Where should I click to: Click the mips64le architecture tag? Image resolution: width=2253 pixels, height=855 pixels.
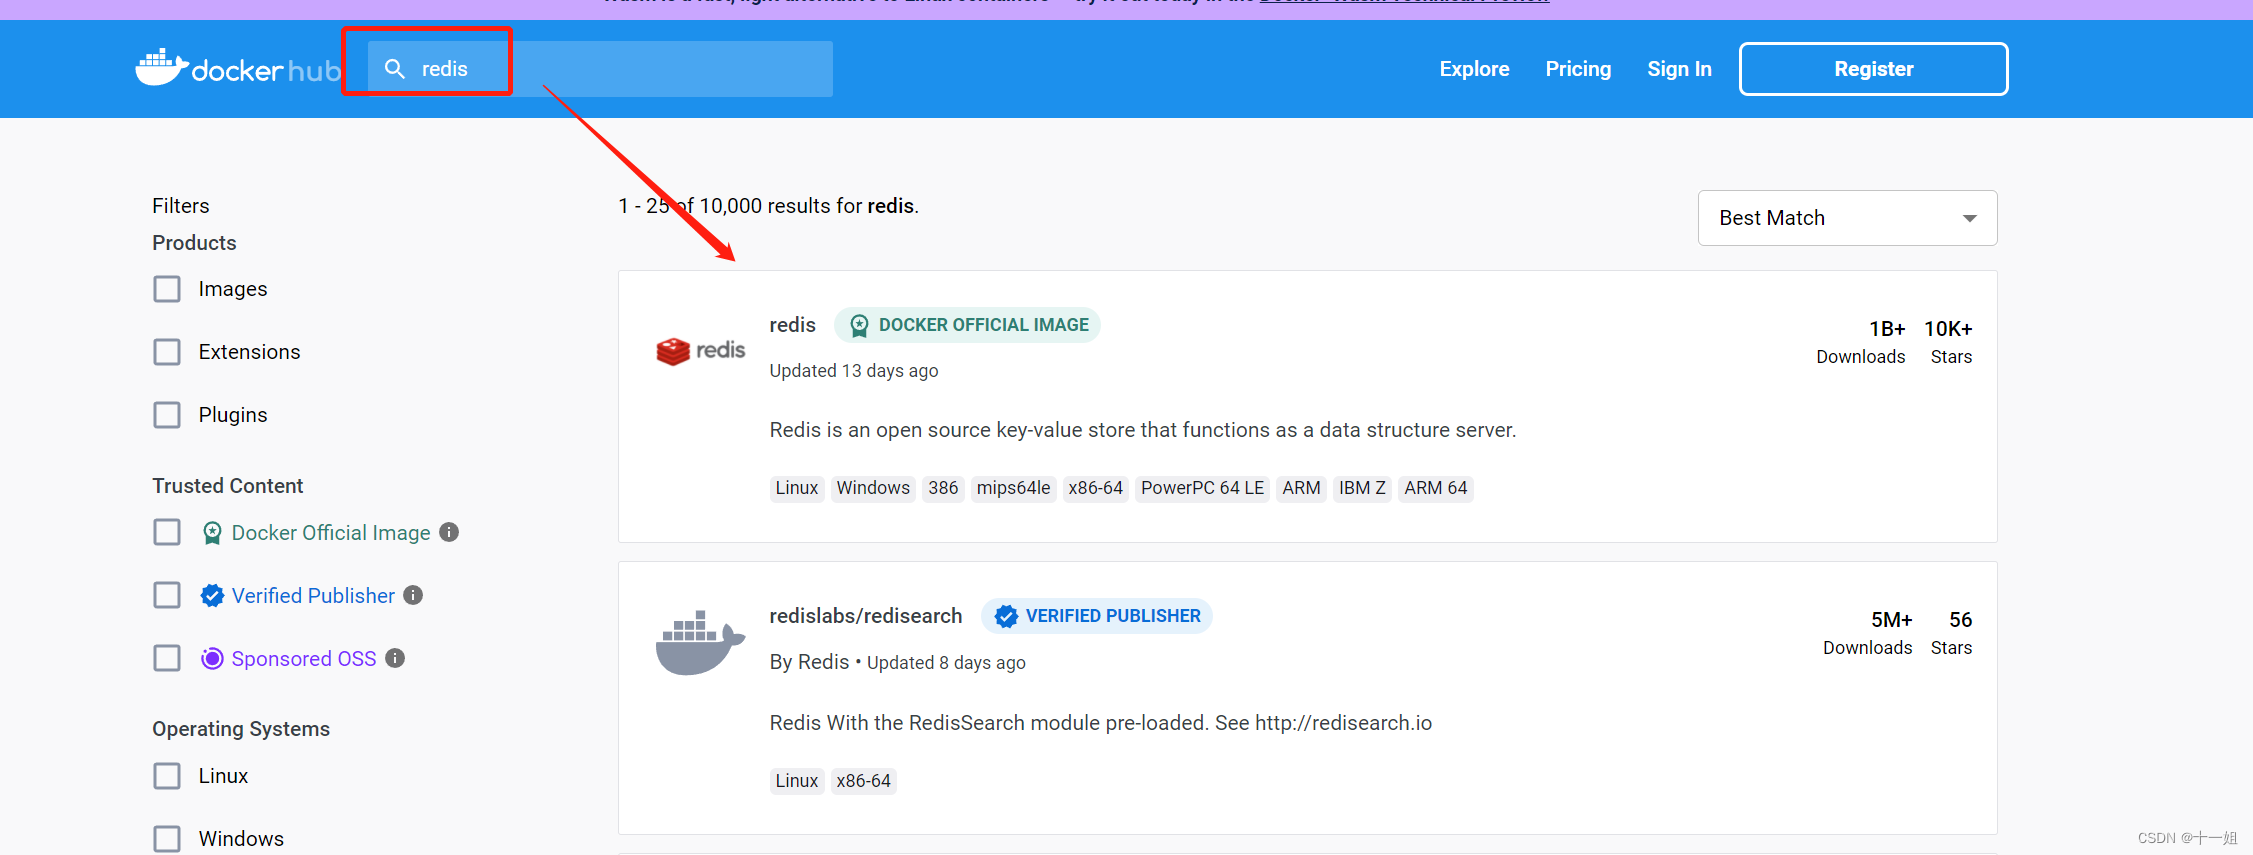tap(1013, 488)
